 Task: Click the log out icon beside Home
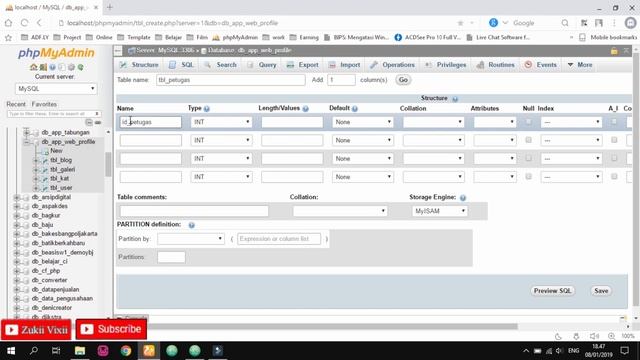pyautogui.click(x=43, y=67)
